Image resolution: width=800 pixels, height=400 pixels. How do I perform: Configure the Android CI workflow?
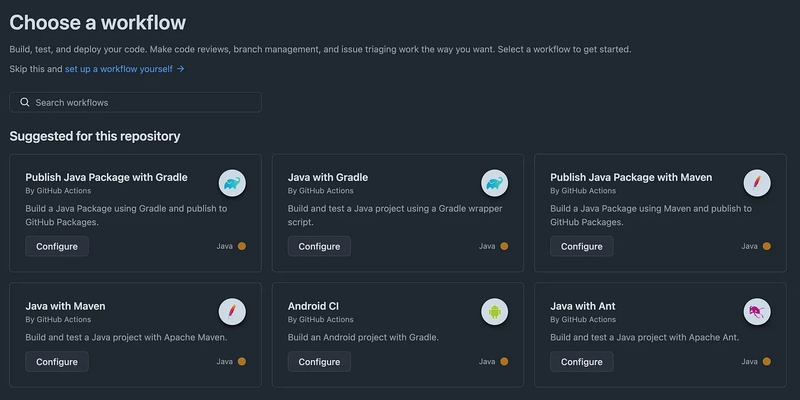tap(319, 362)
